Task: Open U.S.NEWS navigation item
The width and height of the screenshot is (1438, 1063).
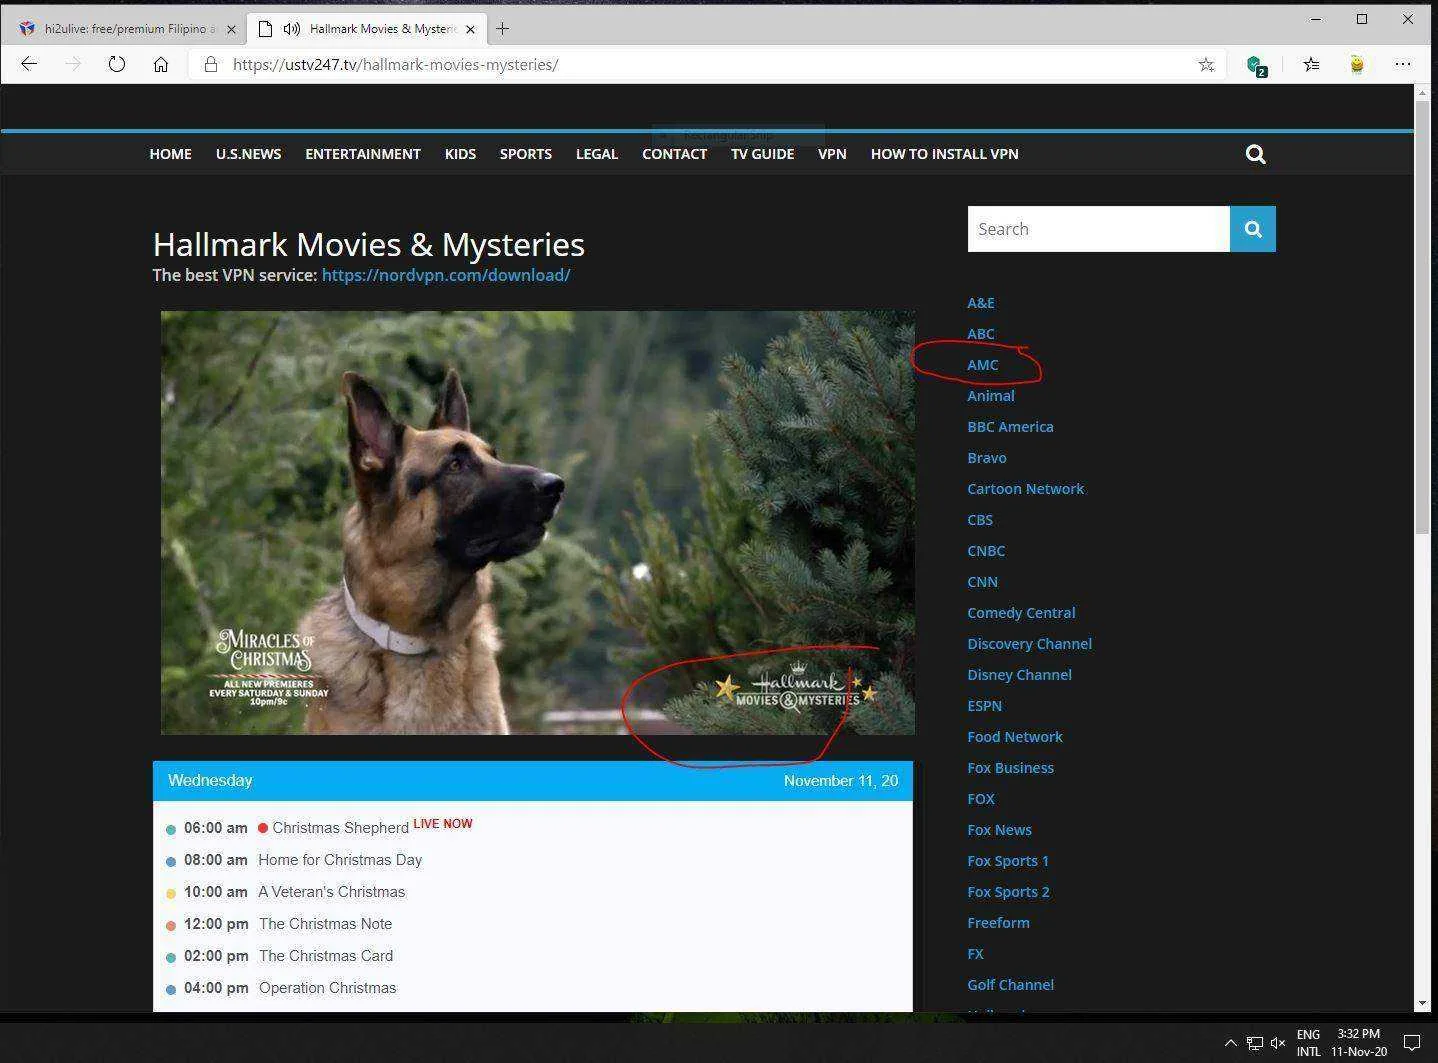Action: (x=248, y=154)
